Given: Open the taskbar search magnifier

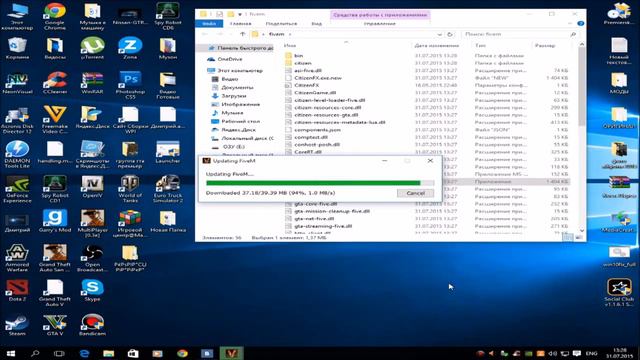Looking at the screenshot, I should click(35, 353).
